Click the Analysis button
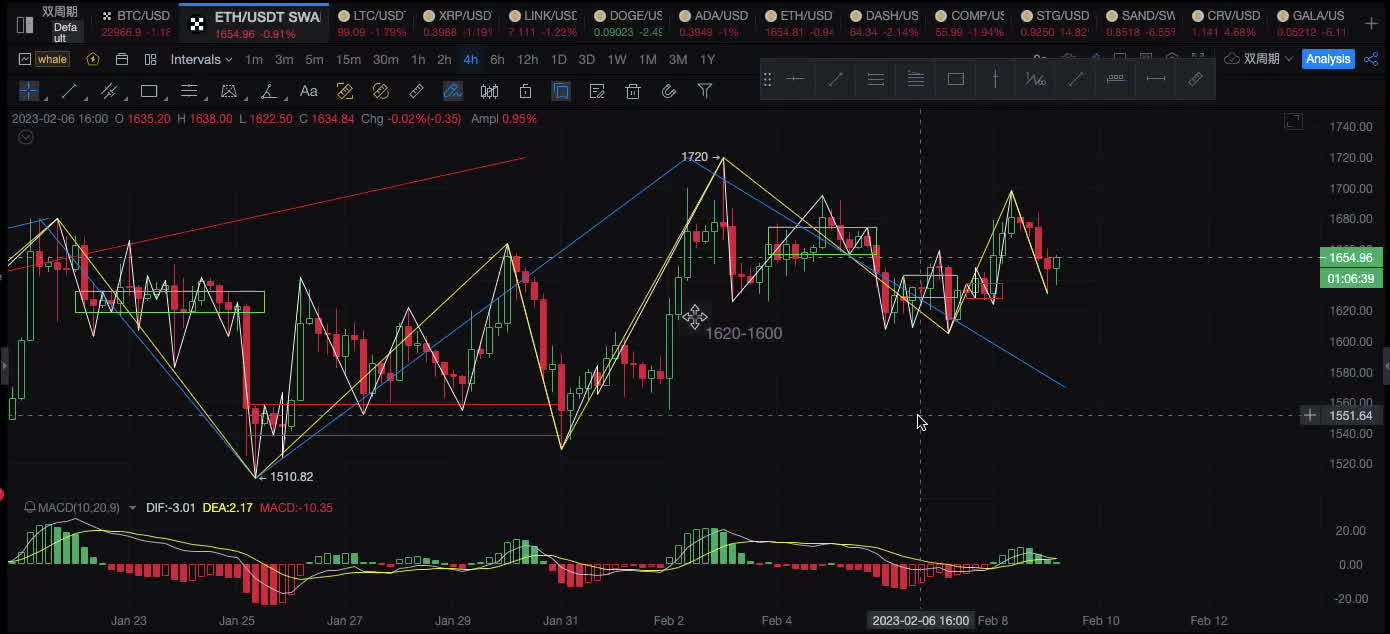 pyautogui.click(x=1328, y=59)
